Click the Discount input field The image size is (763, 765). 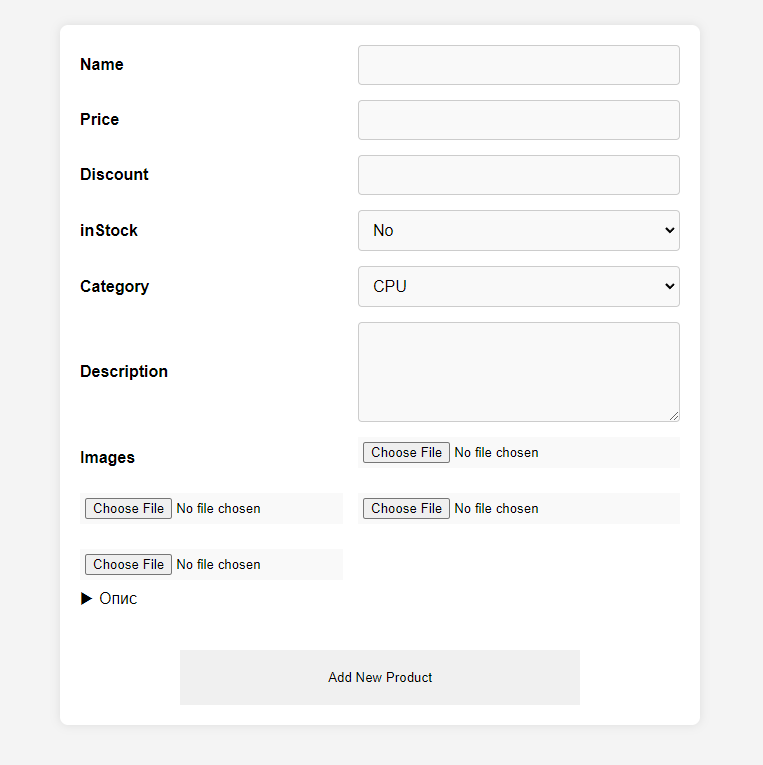[518, 175]
